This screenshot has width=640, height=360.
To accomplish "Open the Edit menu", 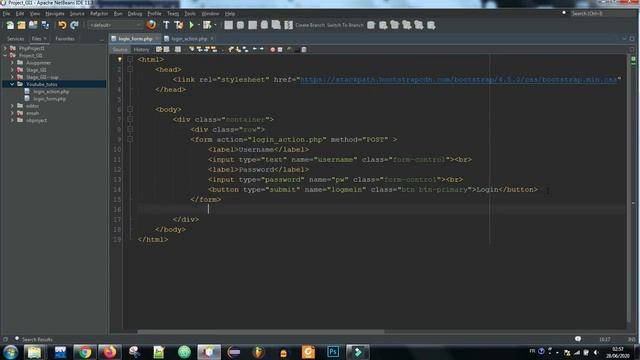I will click(20, 13).
